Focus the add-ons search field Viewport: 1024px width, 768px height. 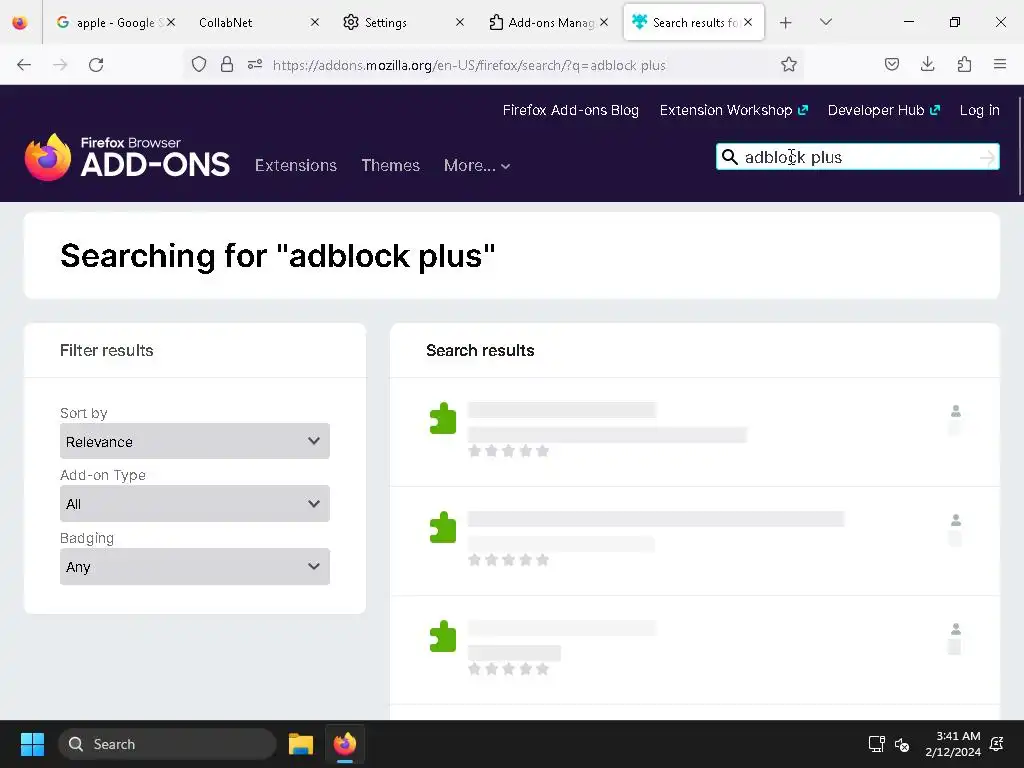point(859,157)
